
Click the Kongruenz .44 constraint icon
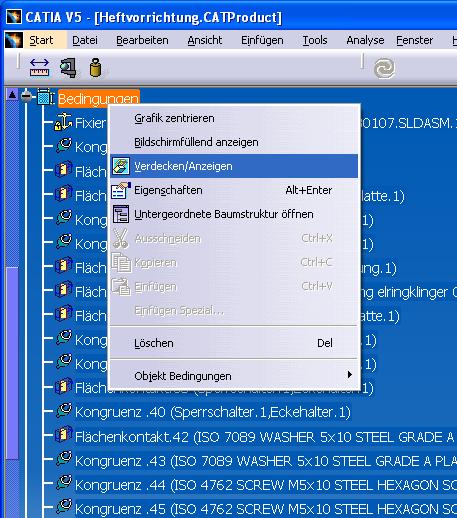click(x=64, y=483)
